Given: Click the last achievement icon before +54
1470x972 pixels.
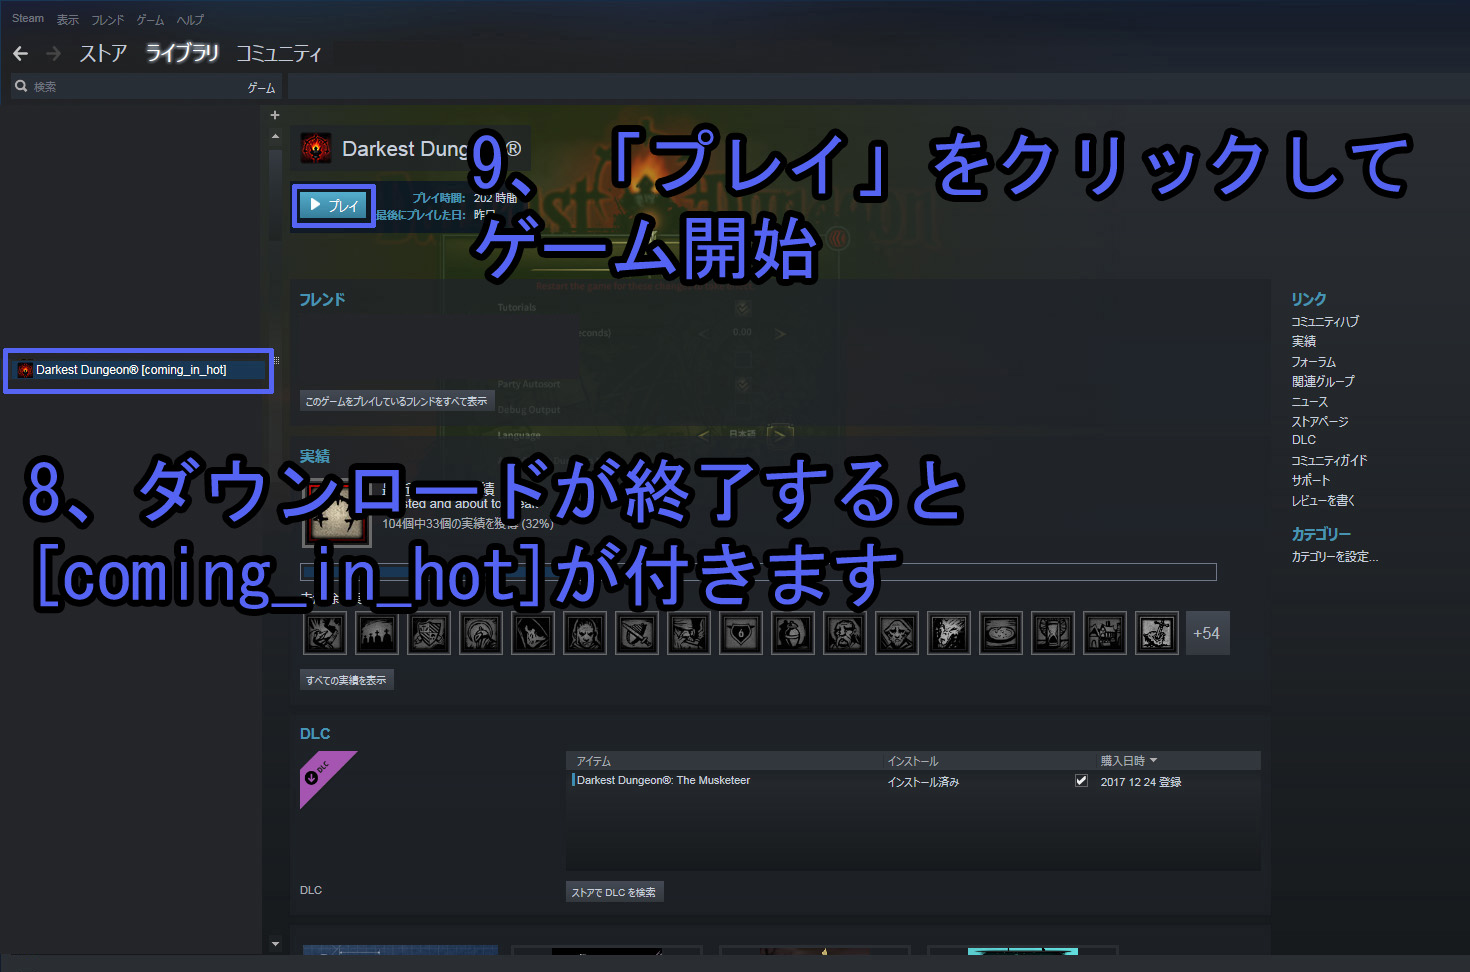Looking at the screenshot, I should [x=1156, y=633].
